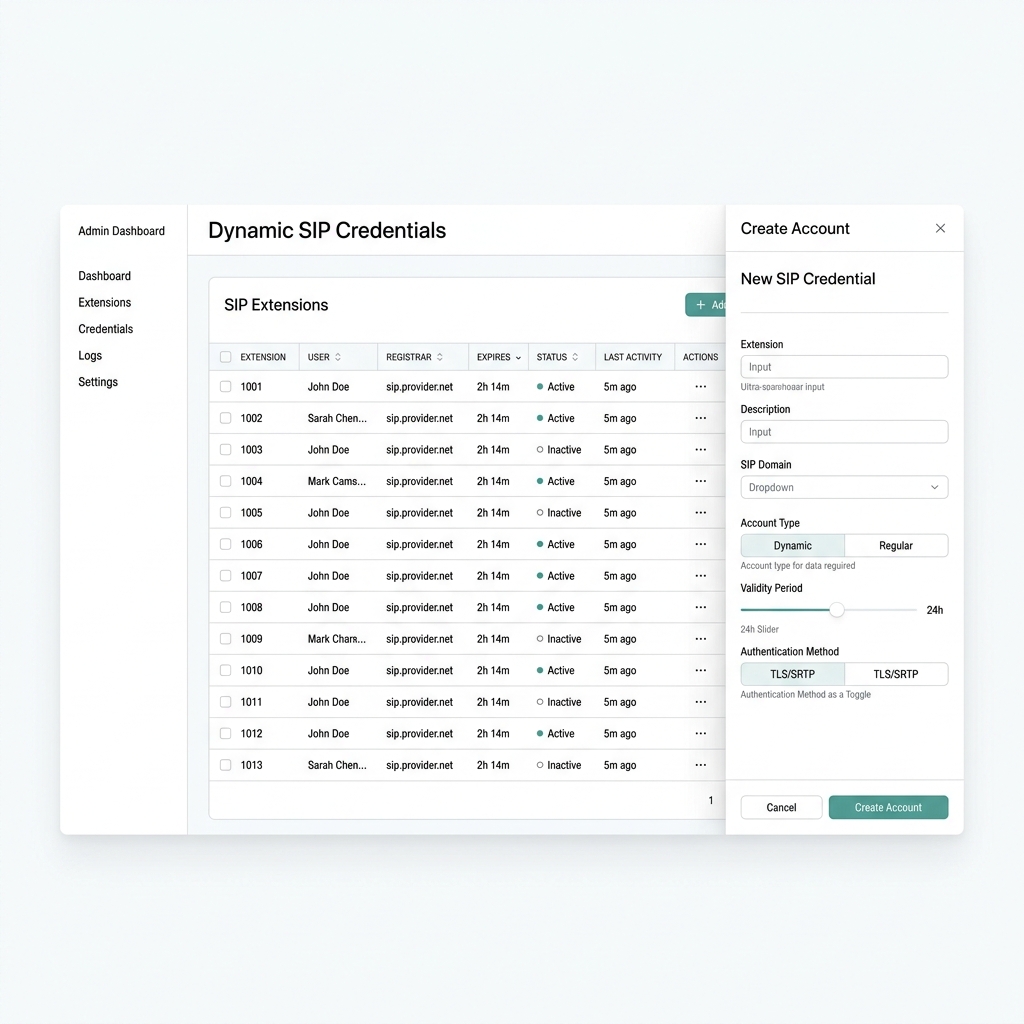Select checkbox for extension 1008
1024x1024 pixels.
225,607
